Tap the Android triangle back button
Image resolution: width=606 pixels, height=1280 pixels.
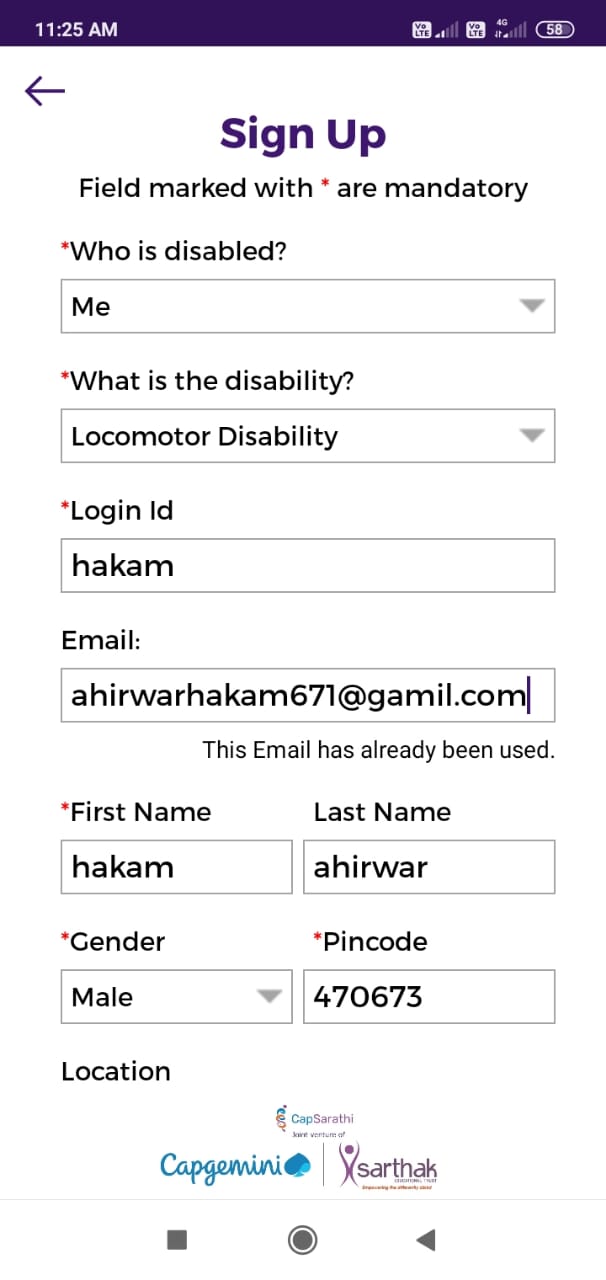coord(426,1240)
